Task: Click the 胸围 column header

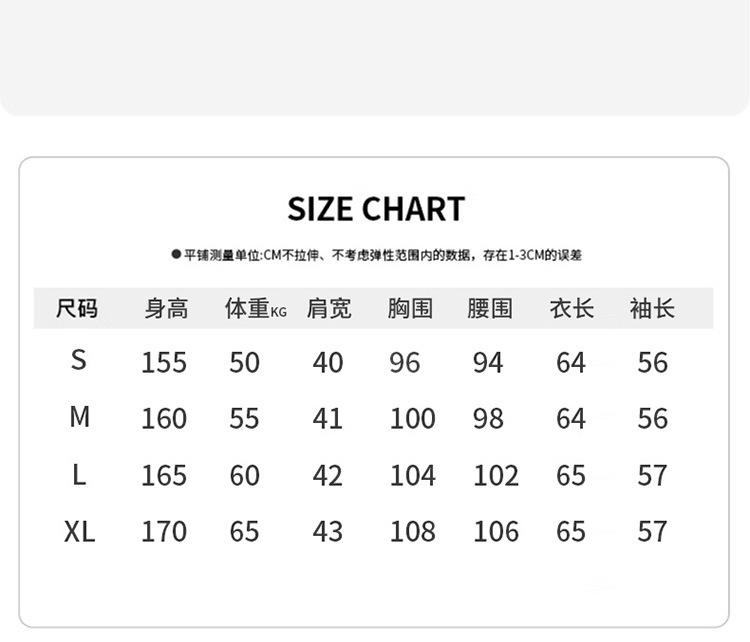Action: pos(410,309)
